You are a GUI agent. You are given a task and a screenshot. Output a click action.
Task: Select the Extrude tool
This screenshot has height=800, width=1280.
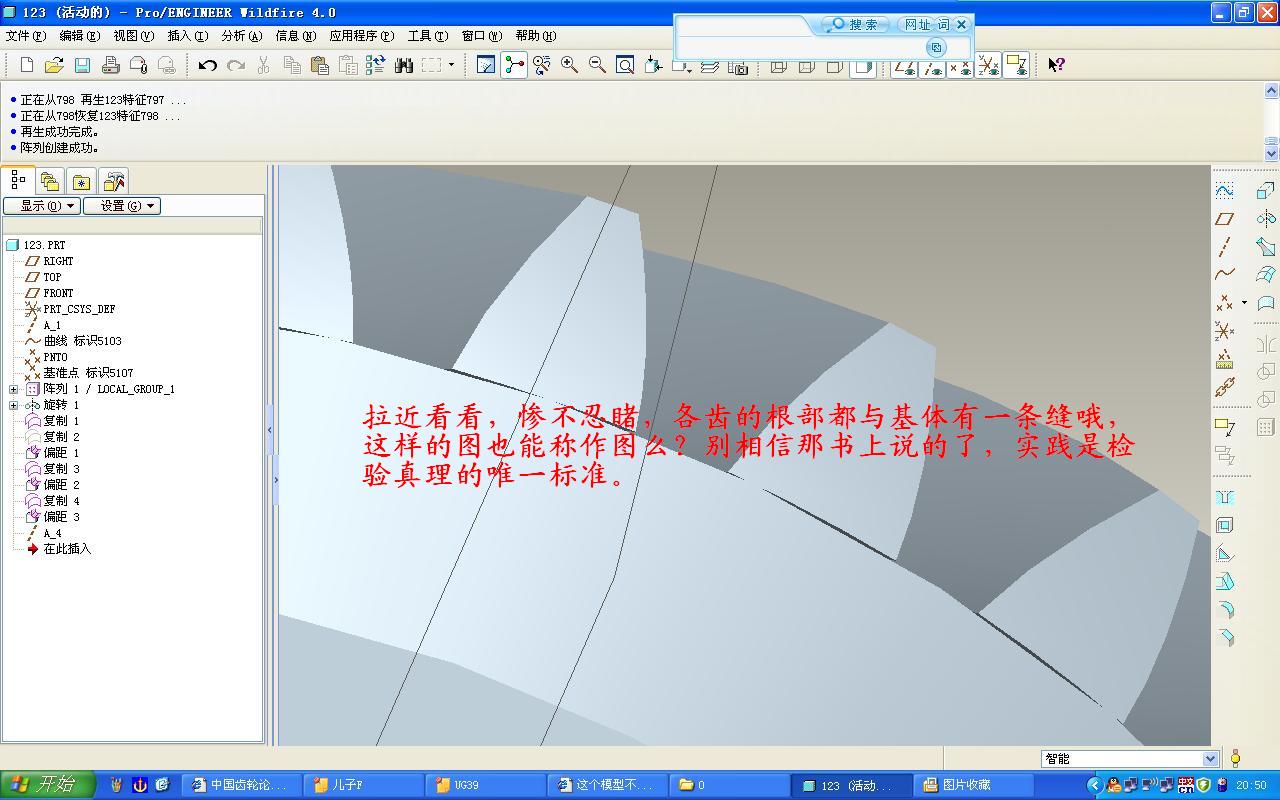pyautogui.click(x=1266, y=190)
